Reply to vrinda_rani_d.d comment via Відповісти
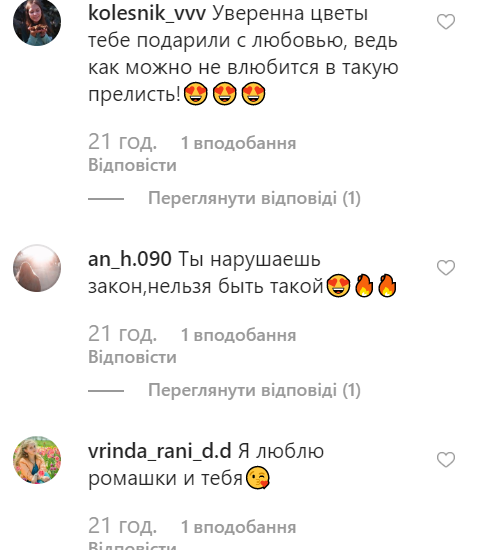The image size is (482, 553). 132,547
